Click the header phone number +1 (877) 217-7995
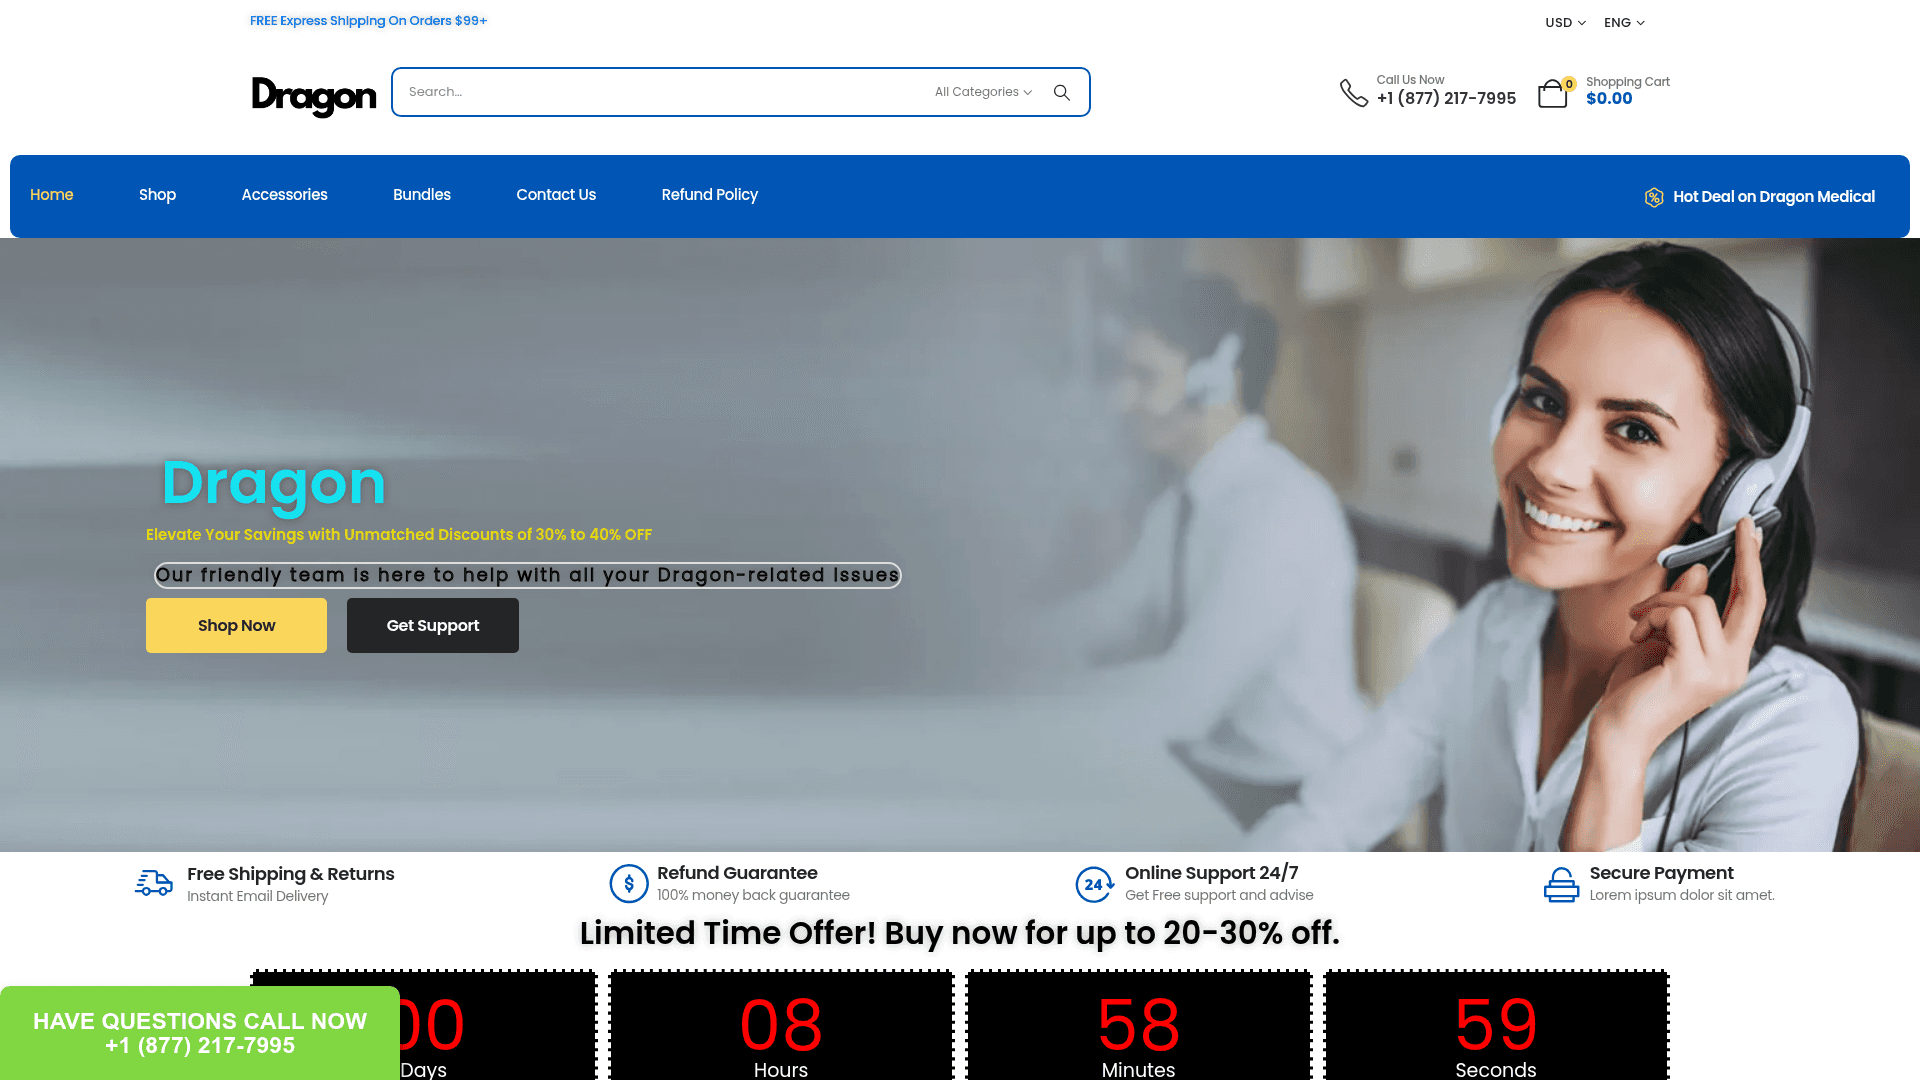 [1446, 98]
